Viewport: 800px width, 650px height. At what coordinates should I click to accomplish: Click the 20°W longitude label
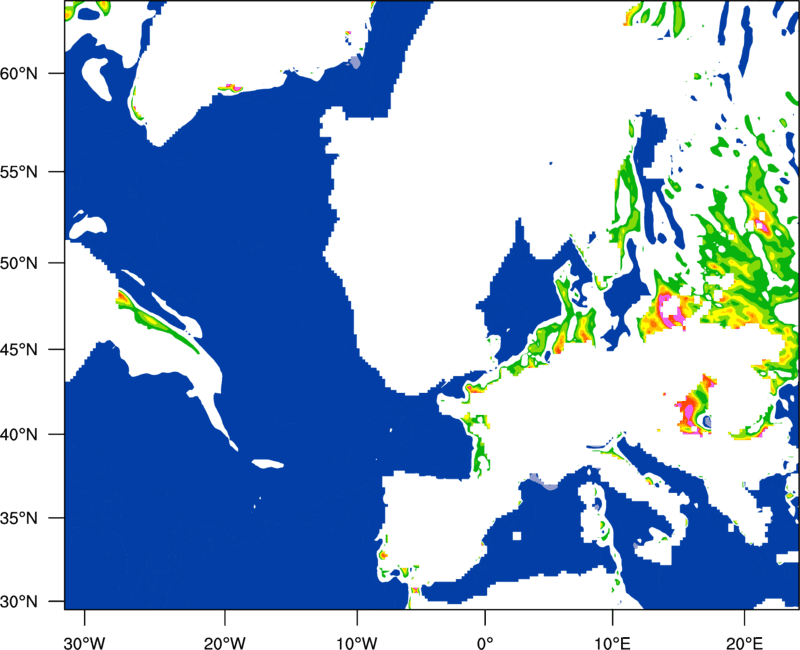point(224,642)
